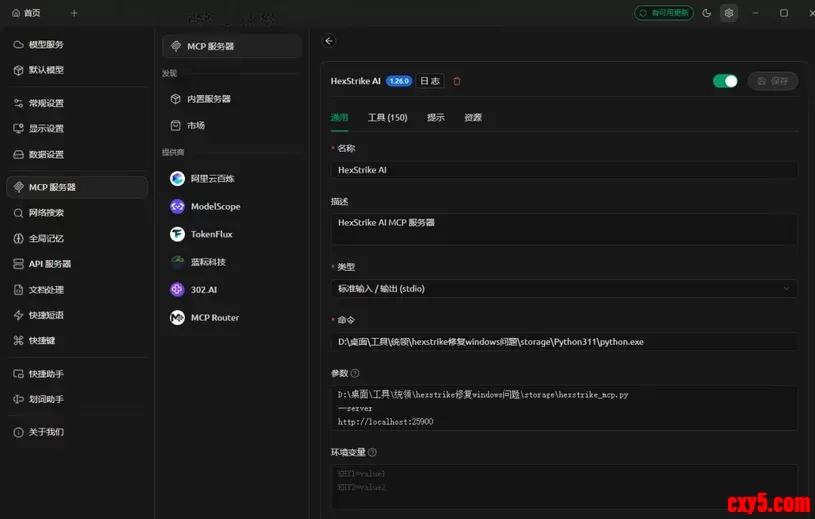815x519 pixels.
Task: Show help for 环境变量 field
Action: tap(372, 453)
